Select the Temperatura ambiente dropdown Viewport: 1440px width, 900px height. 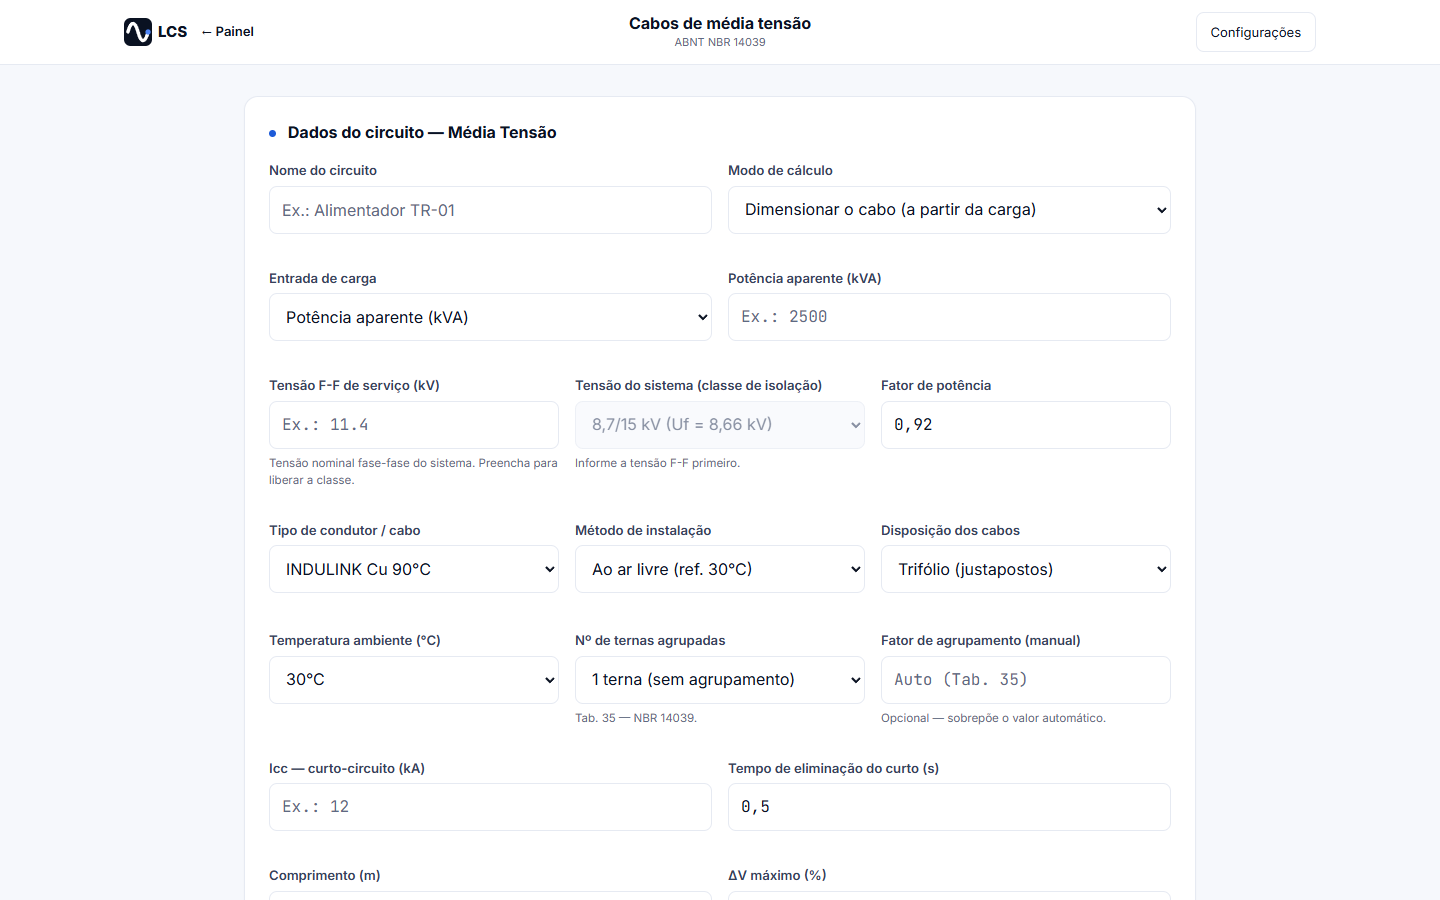(414, 680)
